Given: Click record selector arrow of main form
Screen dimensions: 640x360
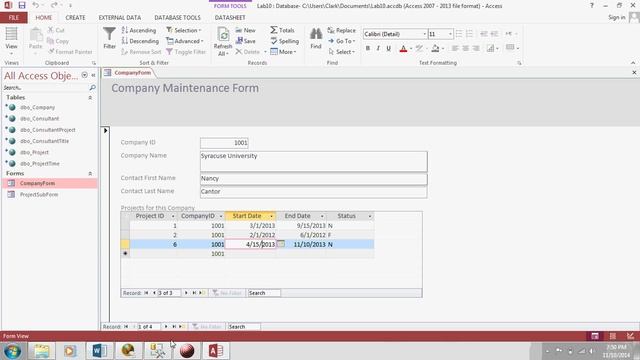Looking at the screenshot, I should (105, 130).
